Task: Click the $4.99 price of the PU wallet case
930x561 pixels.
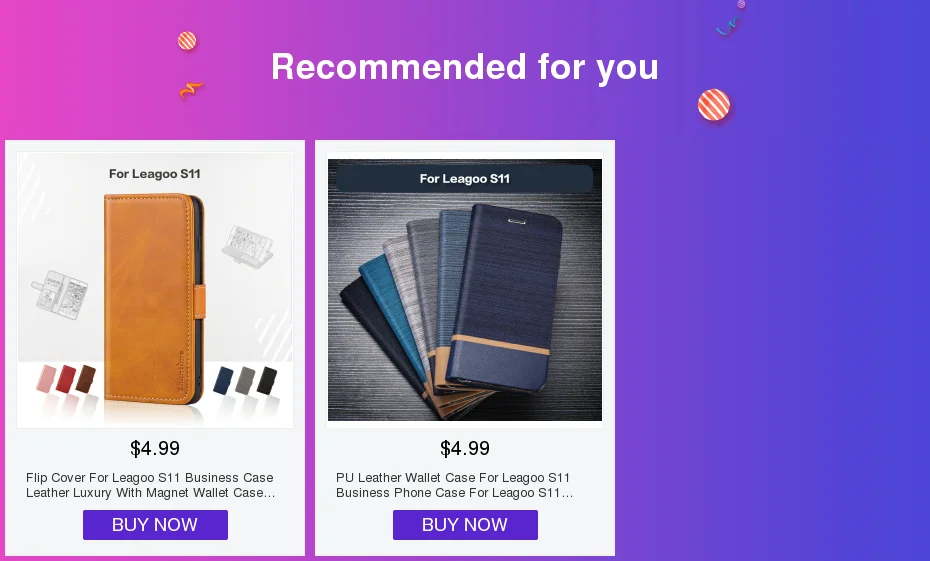Action: coord(465,448)
